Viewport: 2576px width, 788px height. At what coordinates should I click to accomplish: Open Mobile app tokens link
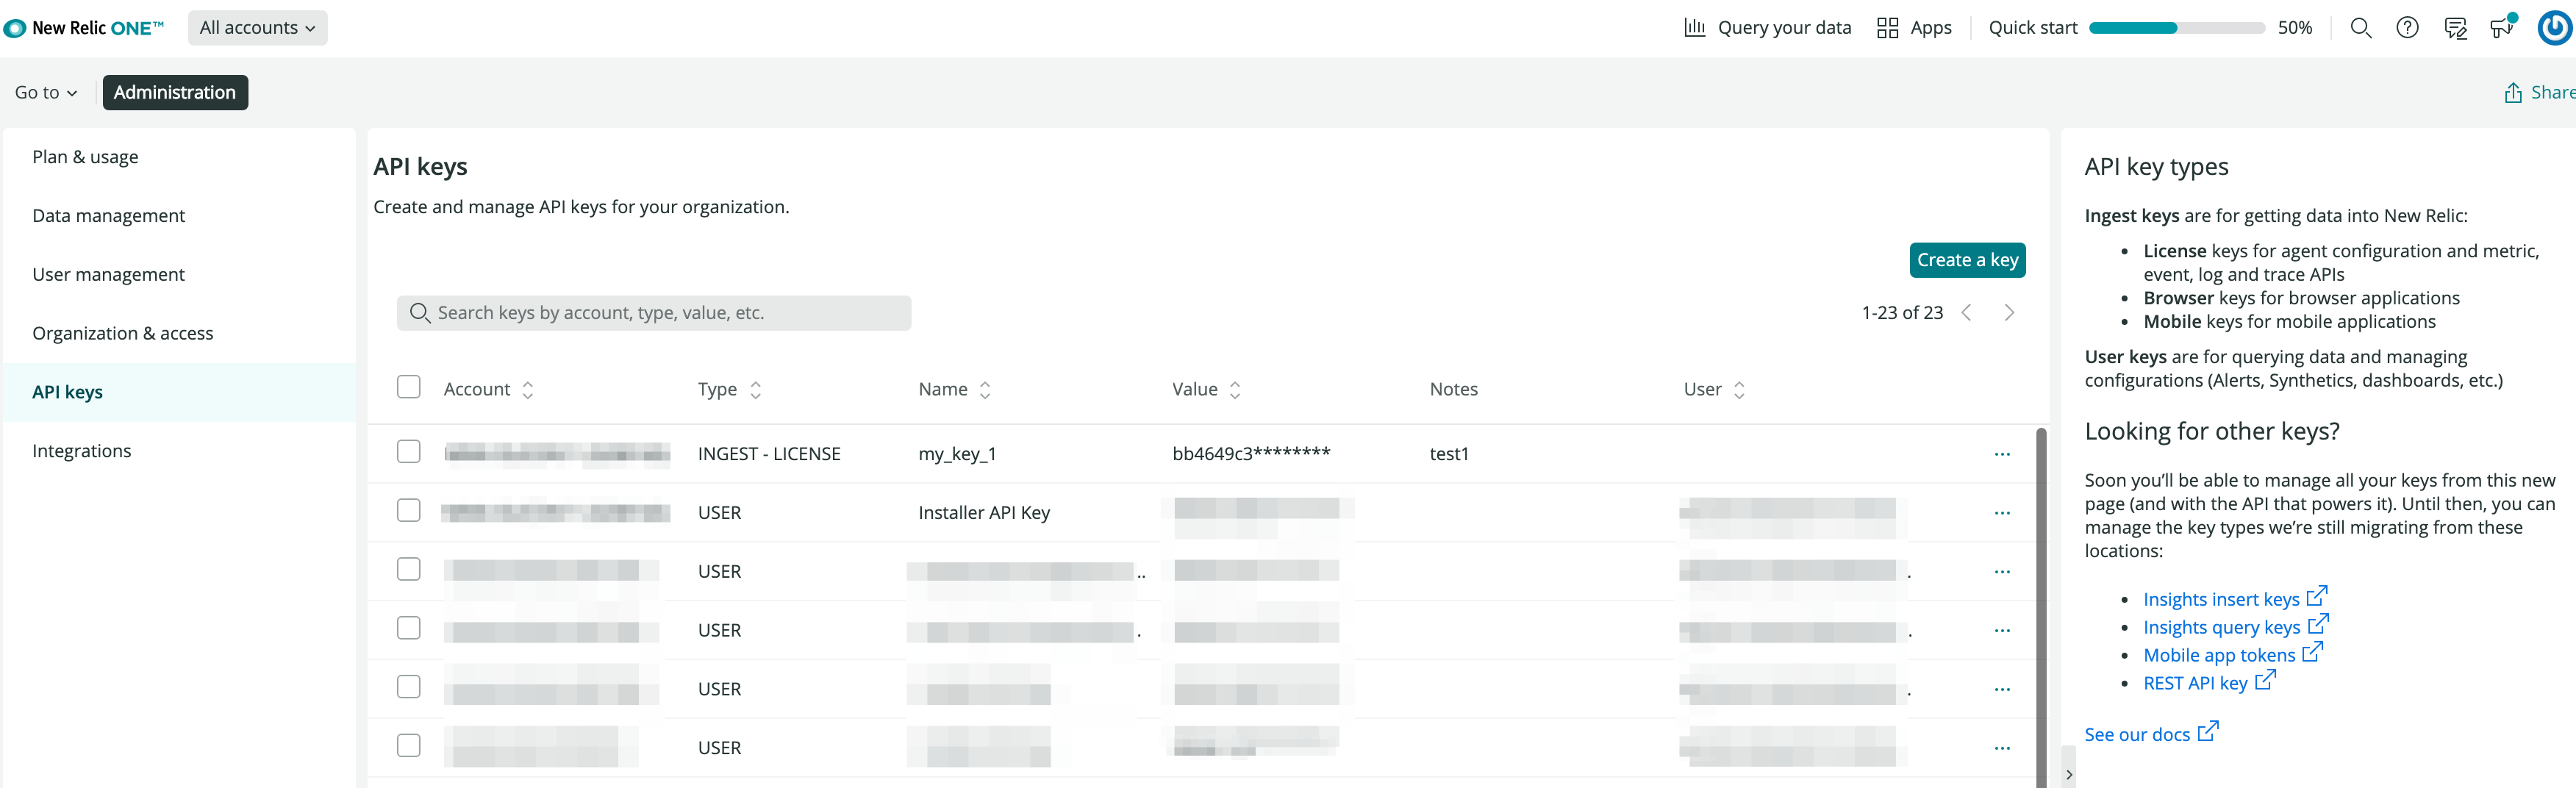coord(2219,656)
